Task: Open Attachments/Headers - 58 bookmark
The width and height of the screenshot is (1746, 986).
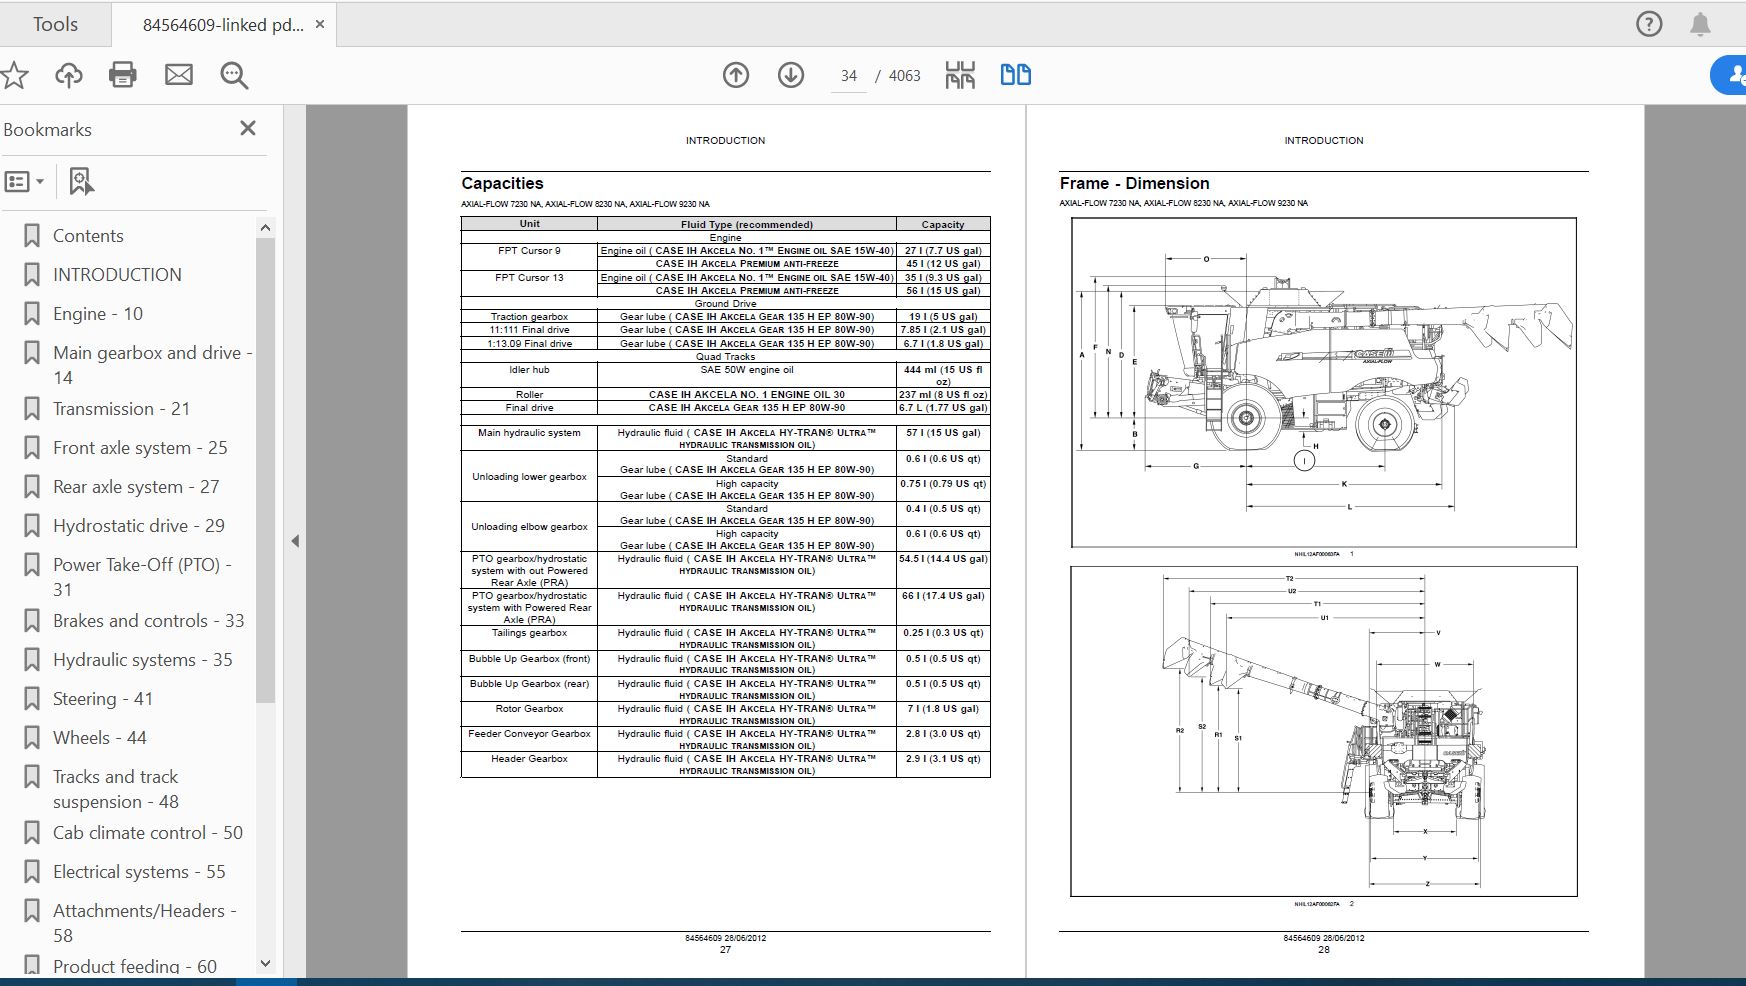Action: pos(145,923)
